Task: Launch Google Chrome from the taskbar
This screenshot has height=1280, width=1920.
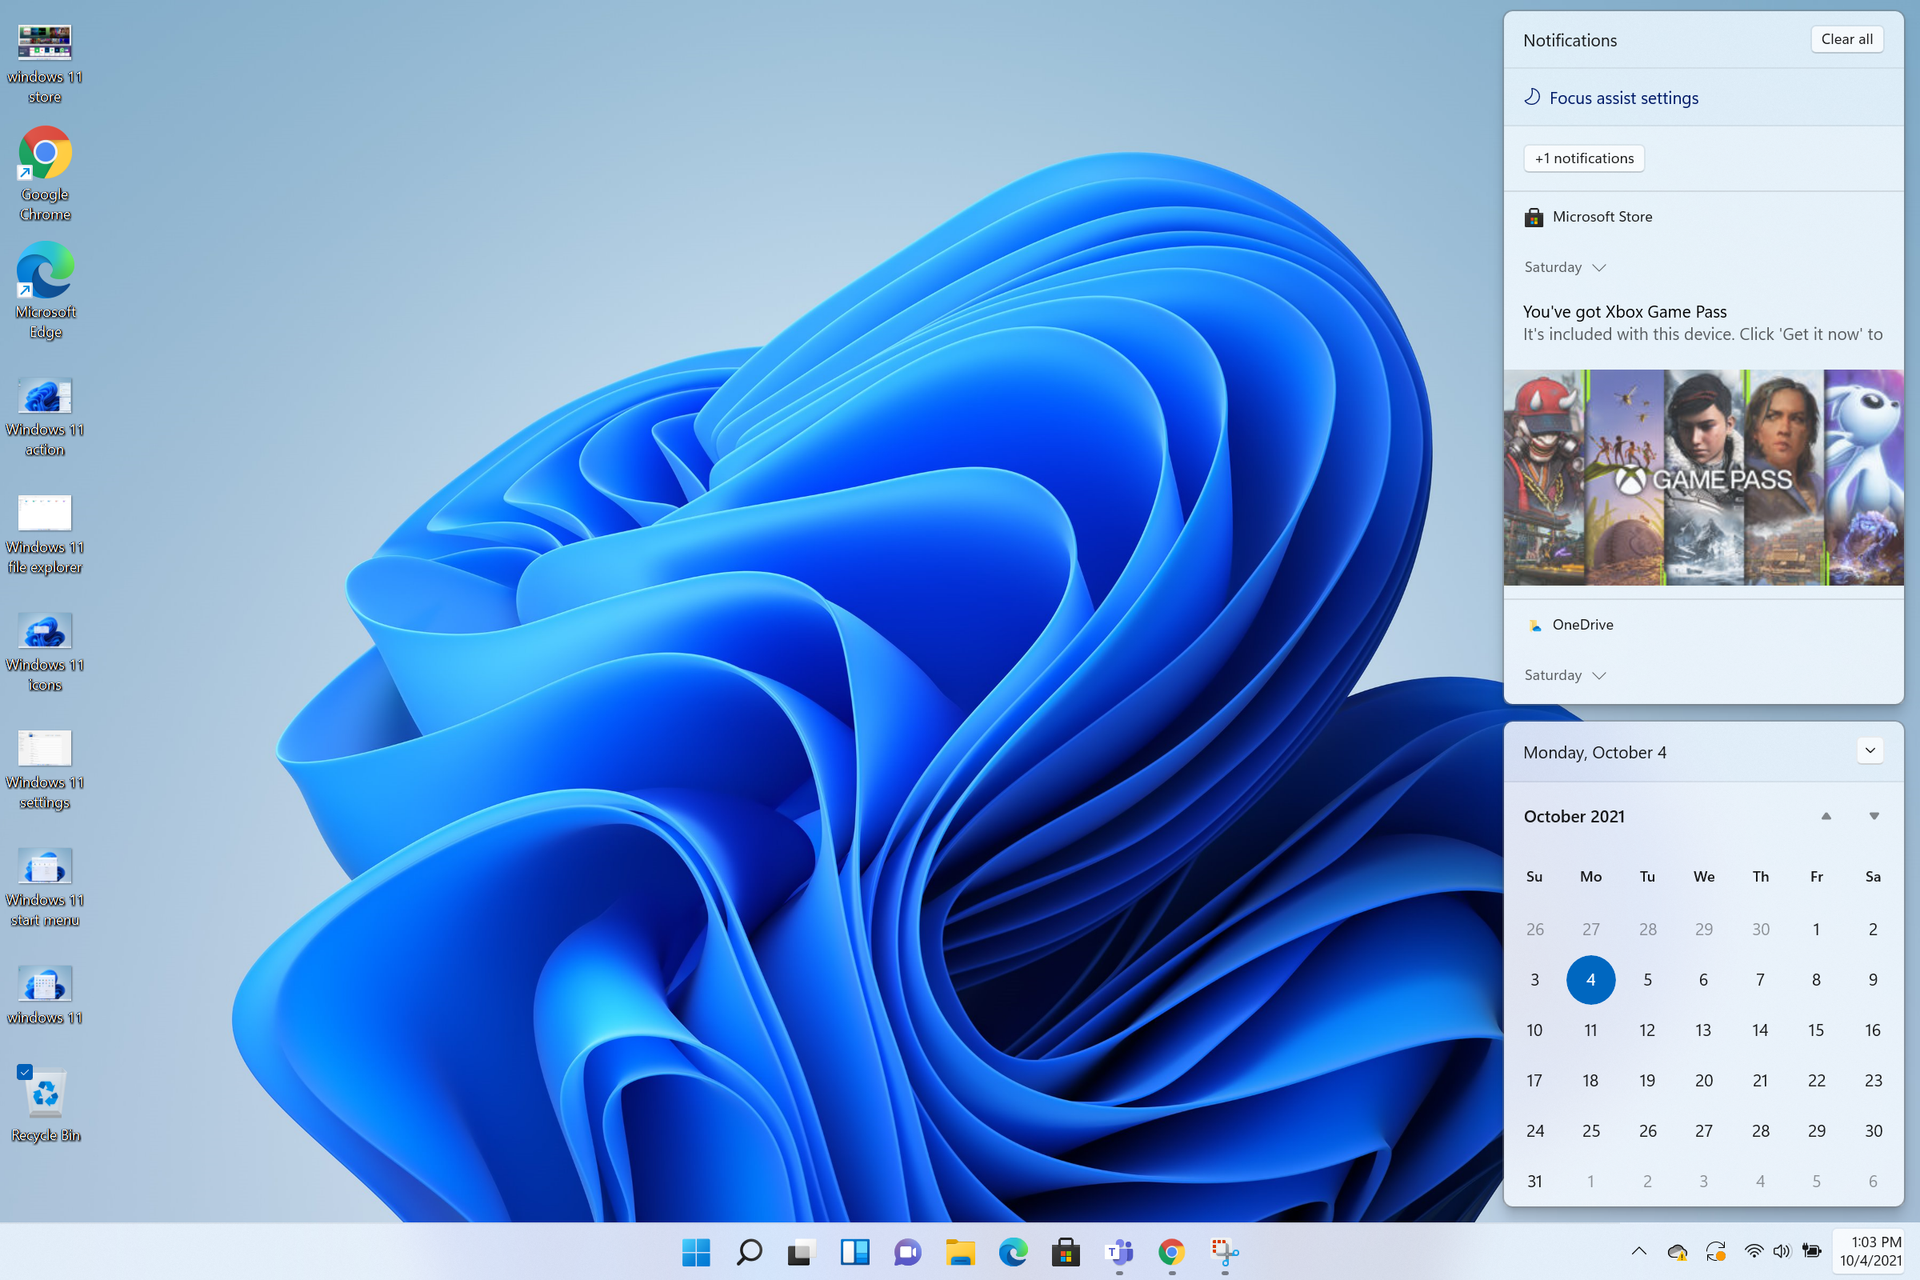Action: (x=1170, y=1251)
